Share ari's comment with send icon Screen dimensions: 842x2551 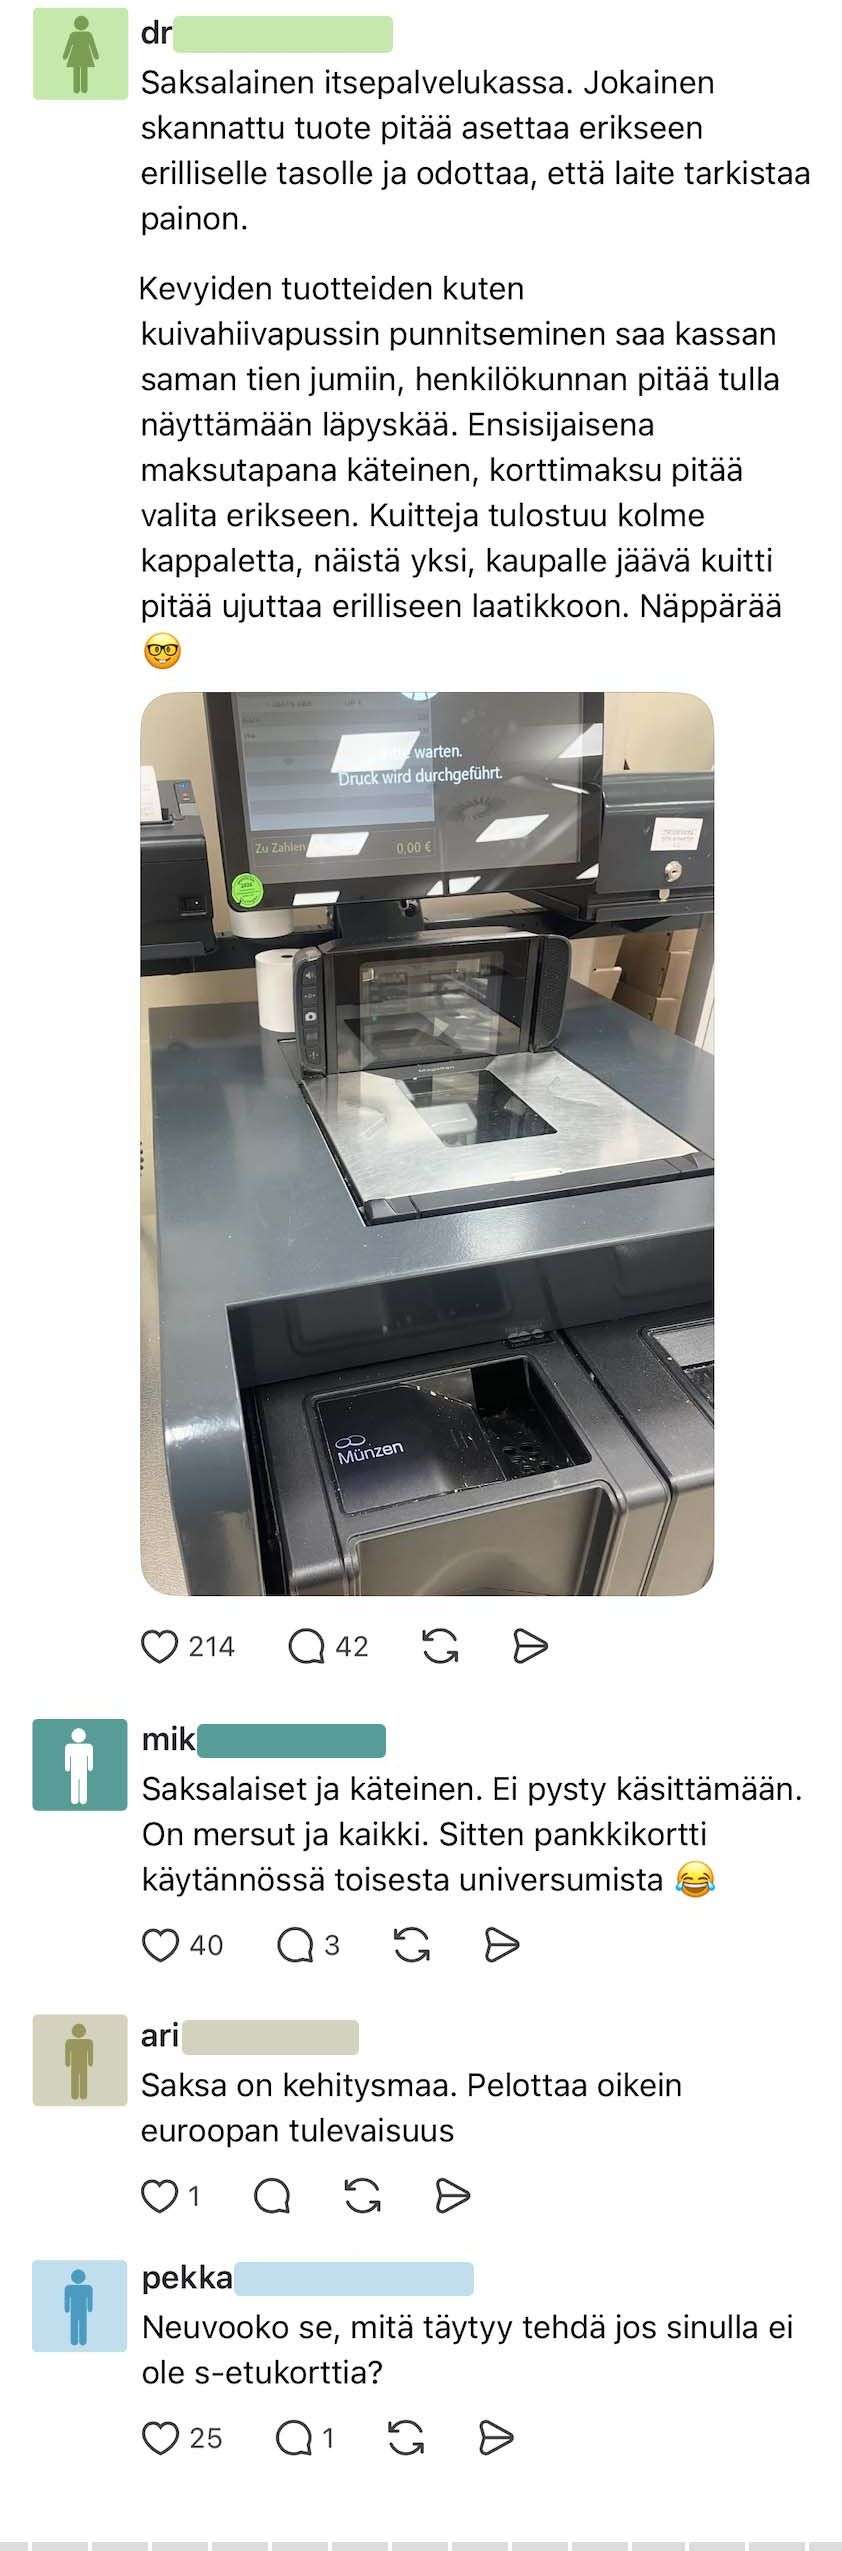pos(453,2196)
